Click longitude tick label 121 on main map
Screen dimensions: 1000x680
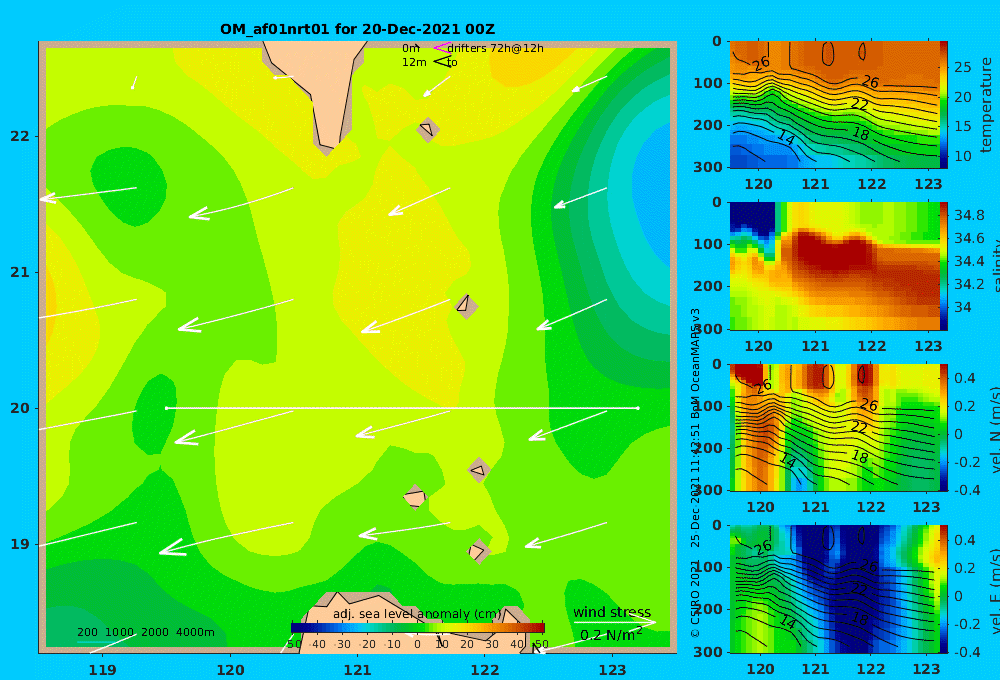pyautogui.click(x=358, y=670)
